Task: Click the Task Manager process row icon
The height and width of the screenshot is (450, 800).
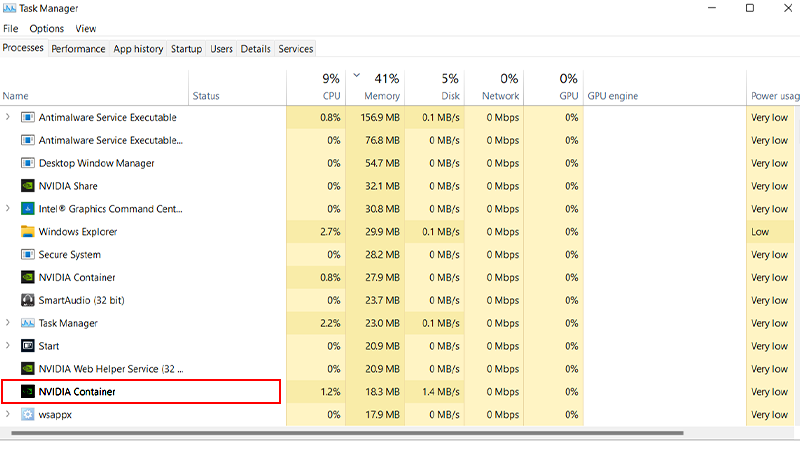Action: pos(28,323)
